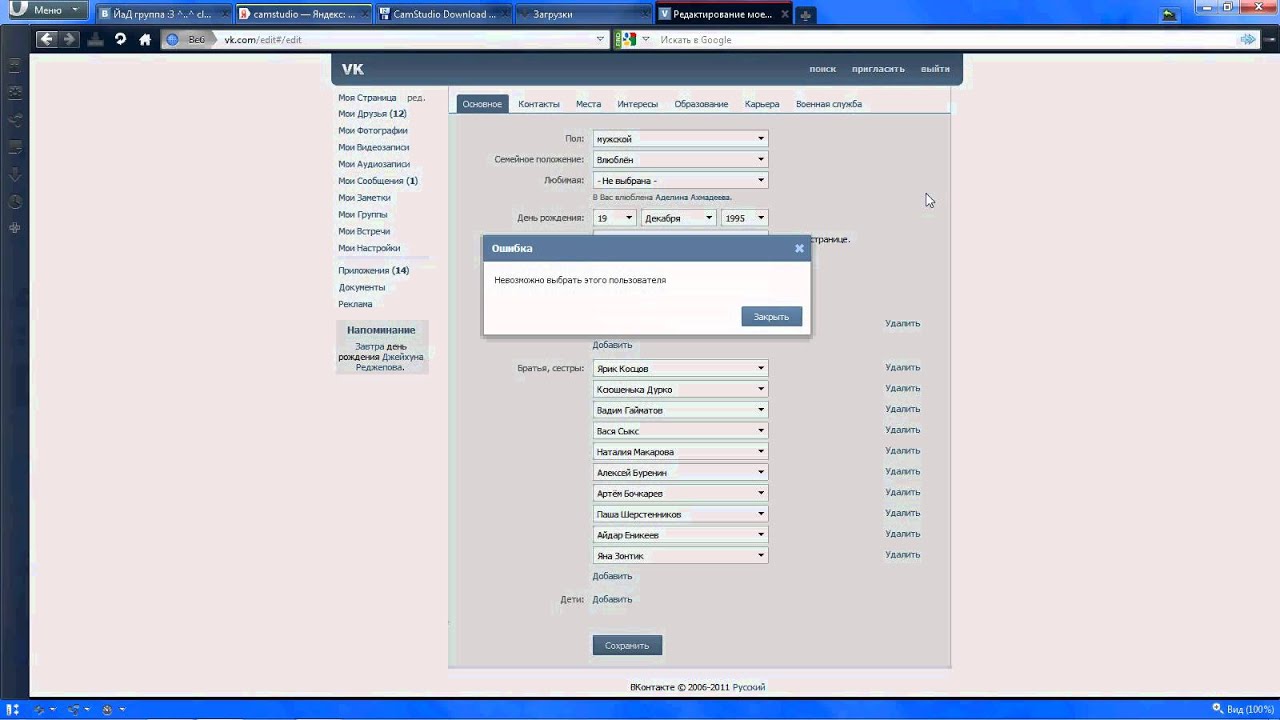This screenshot has width=1280, height=720.
Task: Expand the Пол dropdown showing мужской
Action: click(680, 139)
